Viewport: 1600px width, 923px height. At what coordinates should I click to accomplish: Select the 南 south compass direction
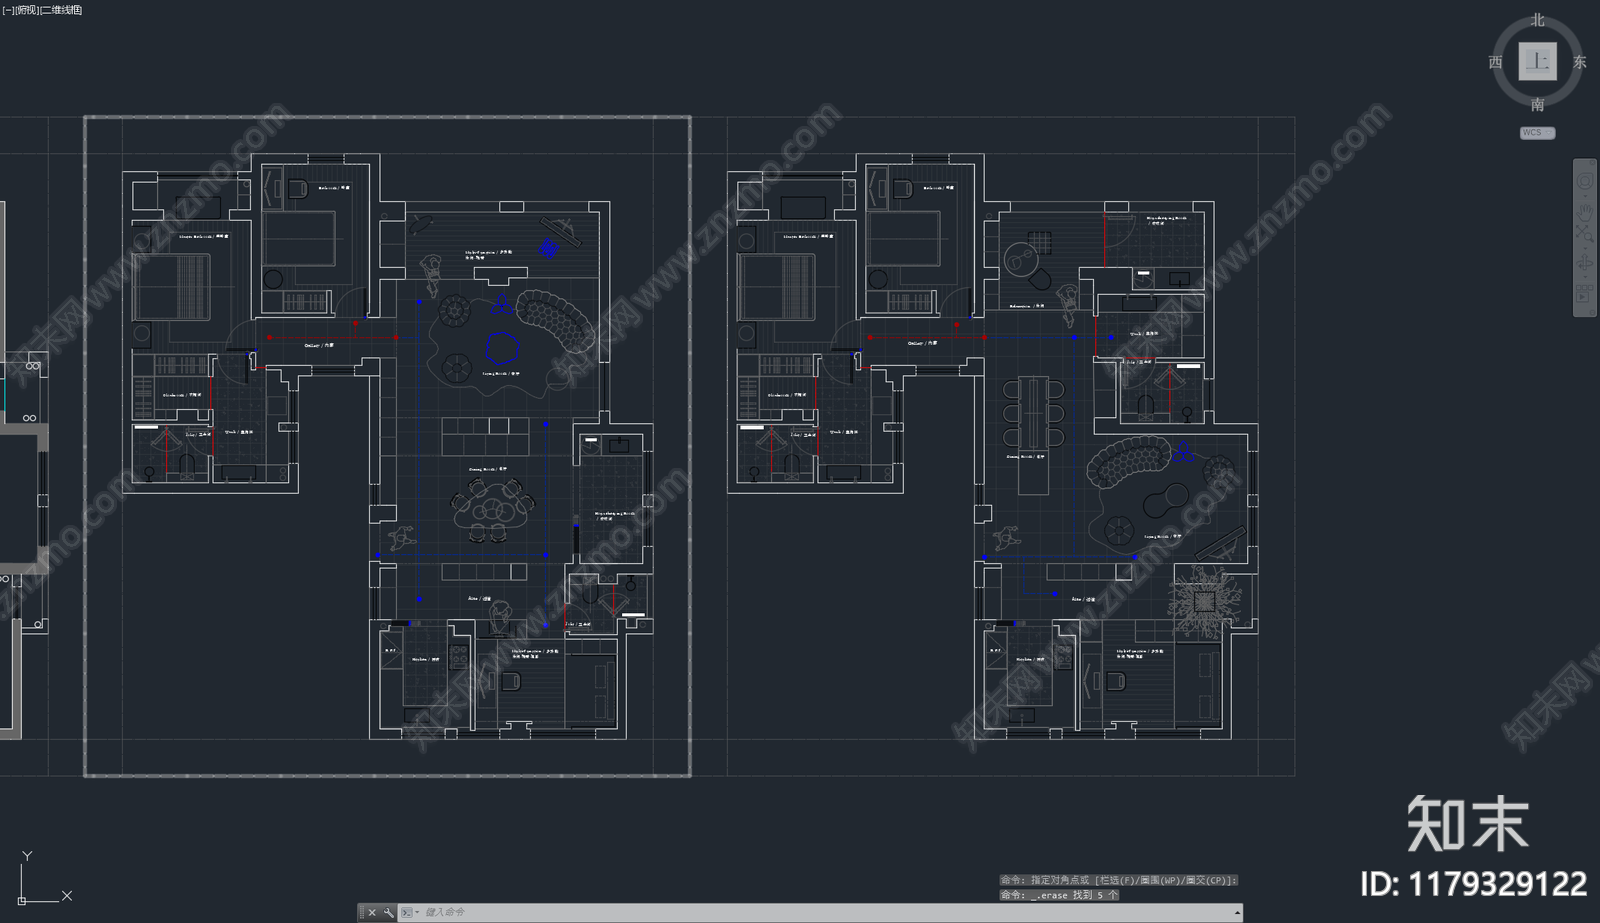[x=1537, y=104]
